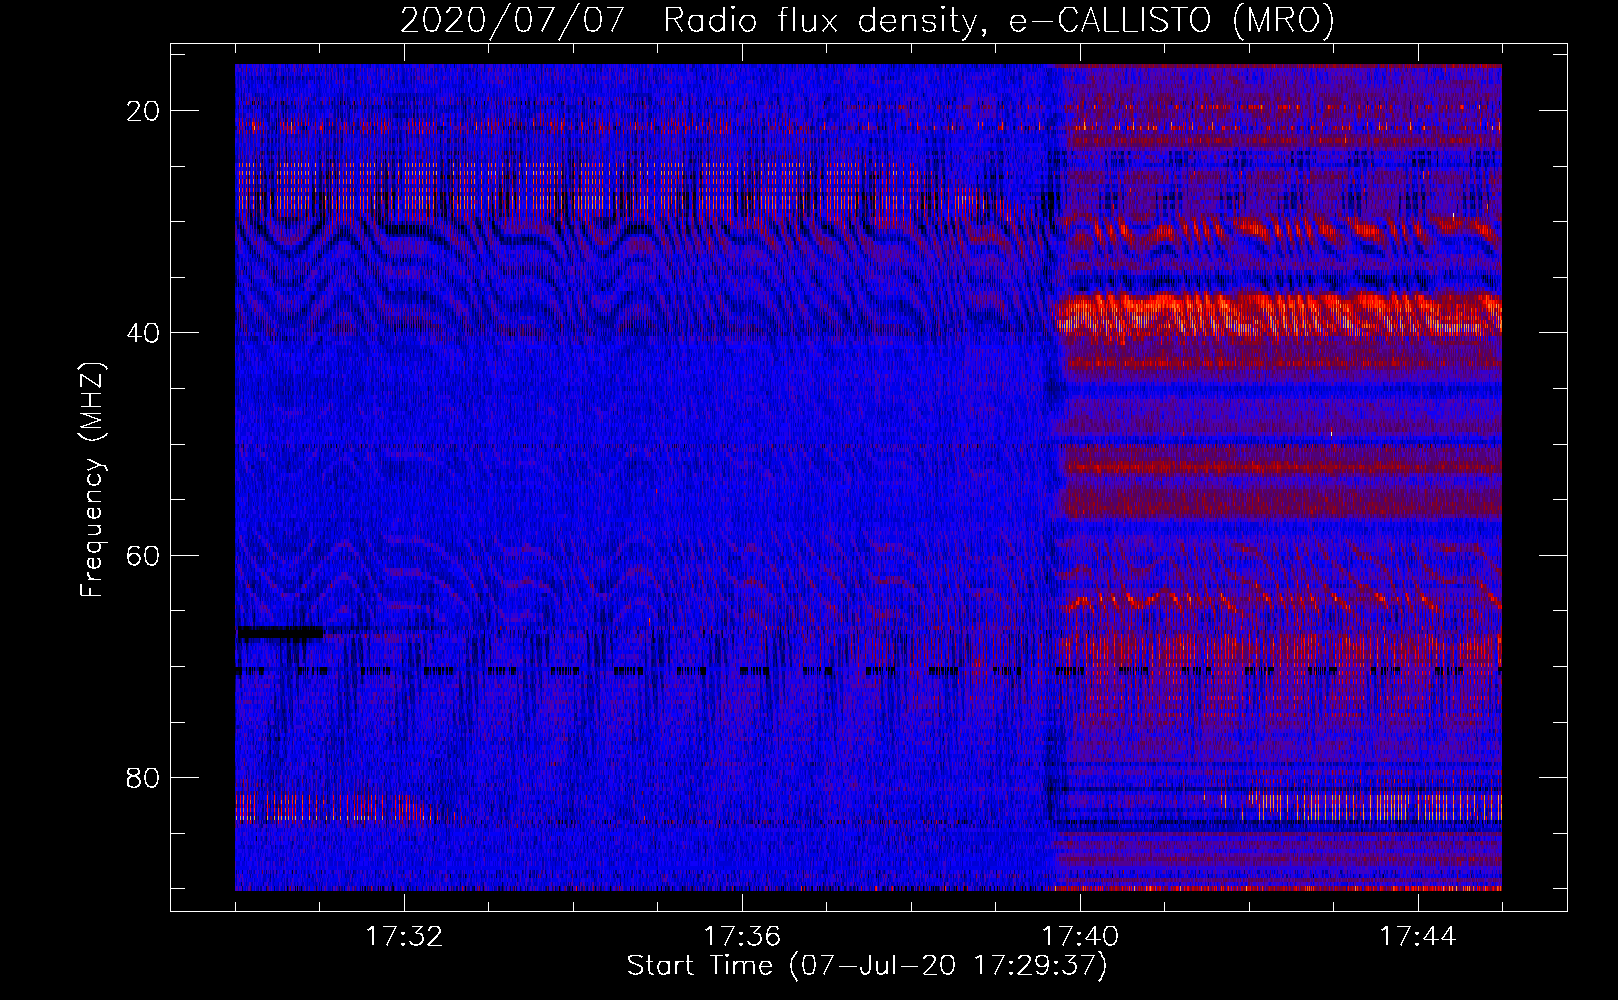This screenshot has width=1618, height=1000.
Task: Click the time tick label "17:44"
Action: [1418, 936]
